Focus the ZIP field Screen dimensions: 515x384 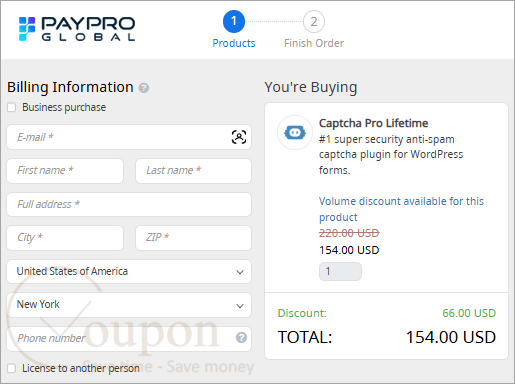(193, 238)
